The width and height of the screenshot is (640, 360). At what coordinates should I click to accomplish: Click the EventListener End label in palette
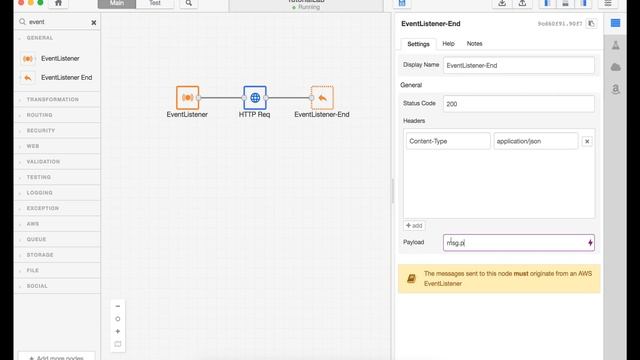(x=67, y=78)
